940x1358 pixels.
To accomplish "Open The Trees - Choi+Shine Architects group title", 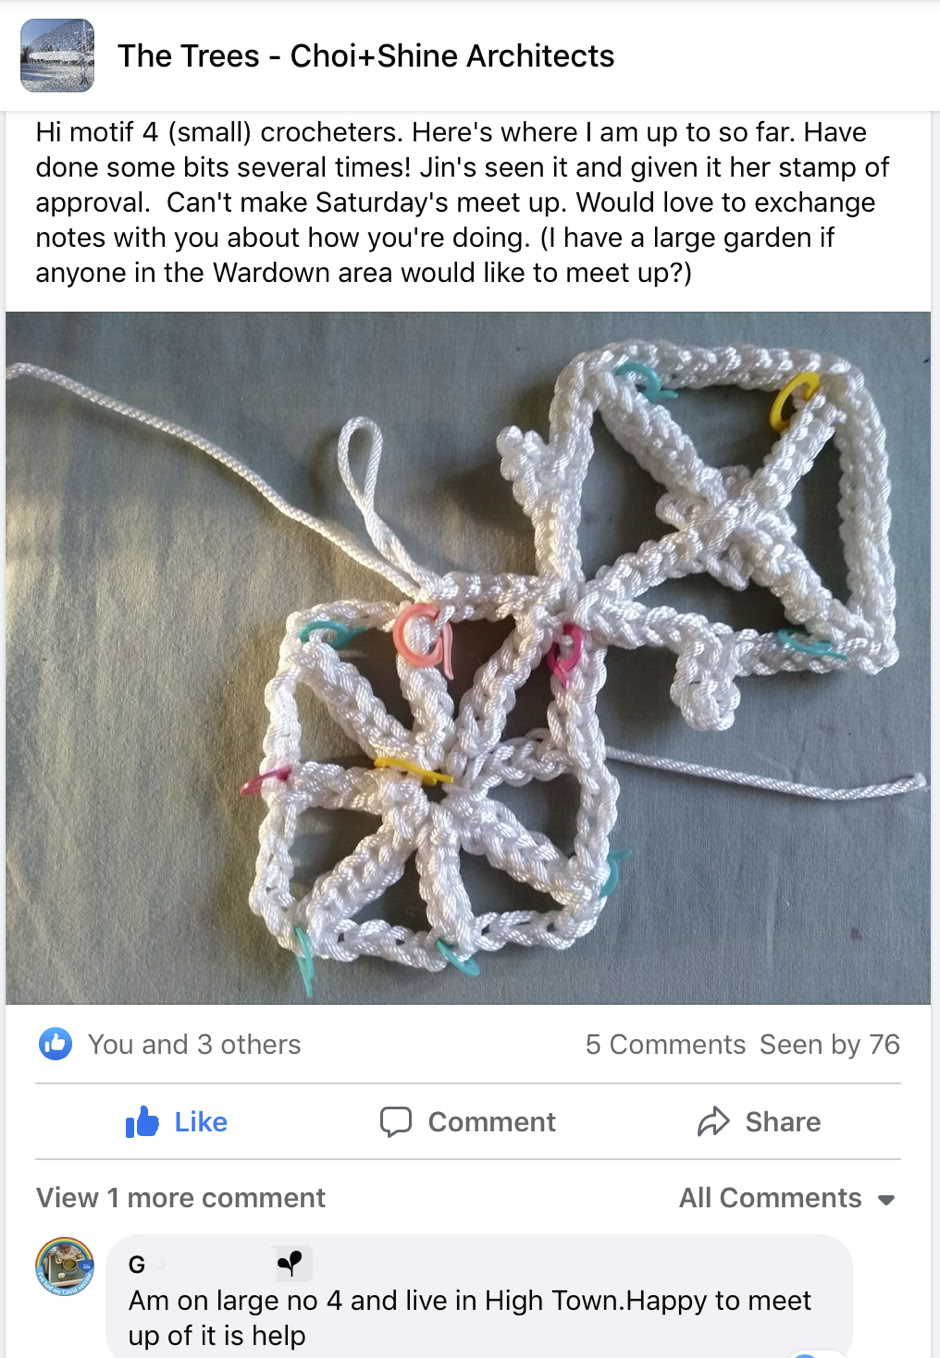I will [x=366, y=56].
